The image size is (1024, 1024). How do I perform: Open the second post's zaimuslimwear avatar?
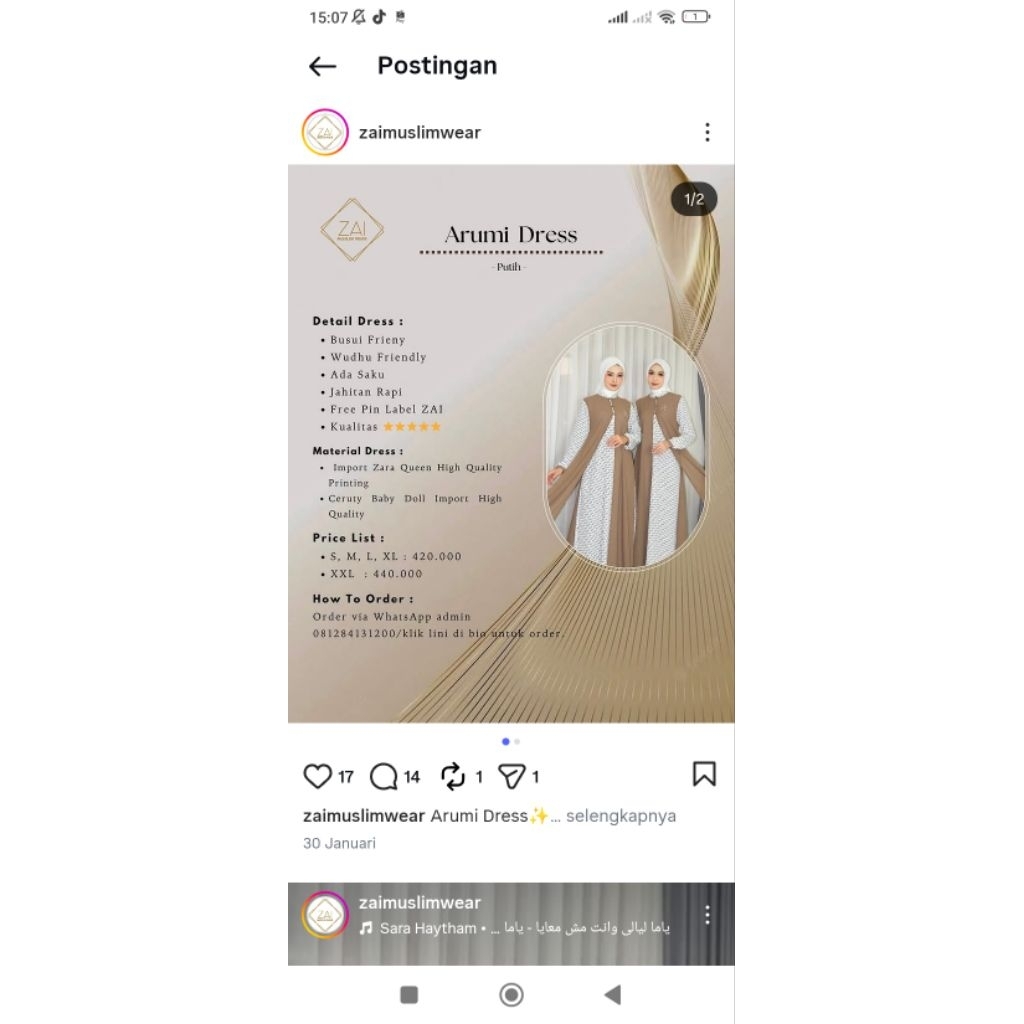(x=325, y=916)
